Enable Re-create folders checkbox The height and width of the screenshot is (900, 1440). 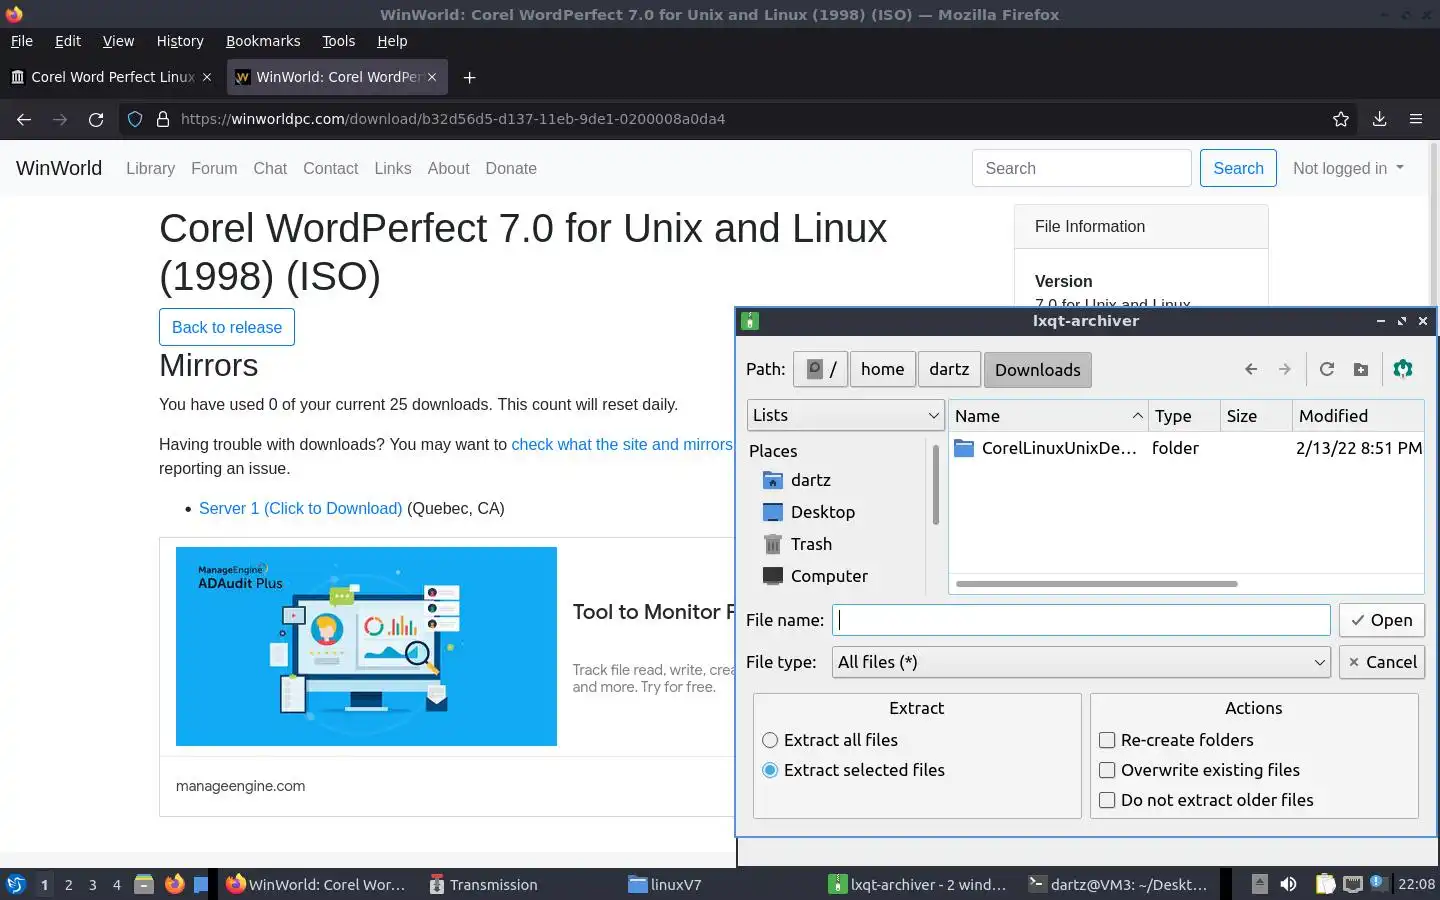click(1107, 740)
